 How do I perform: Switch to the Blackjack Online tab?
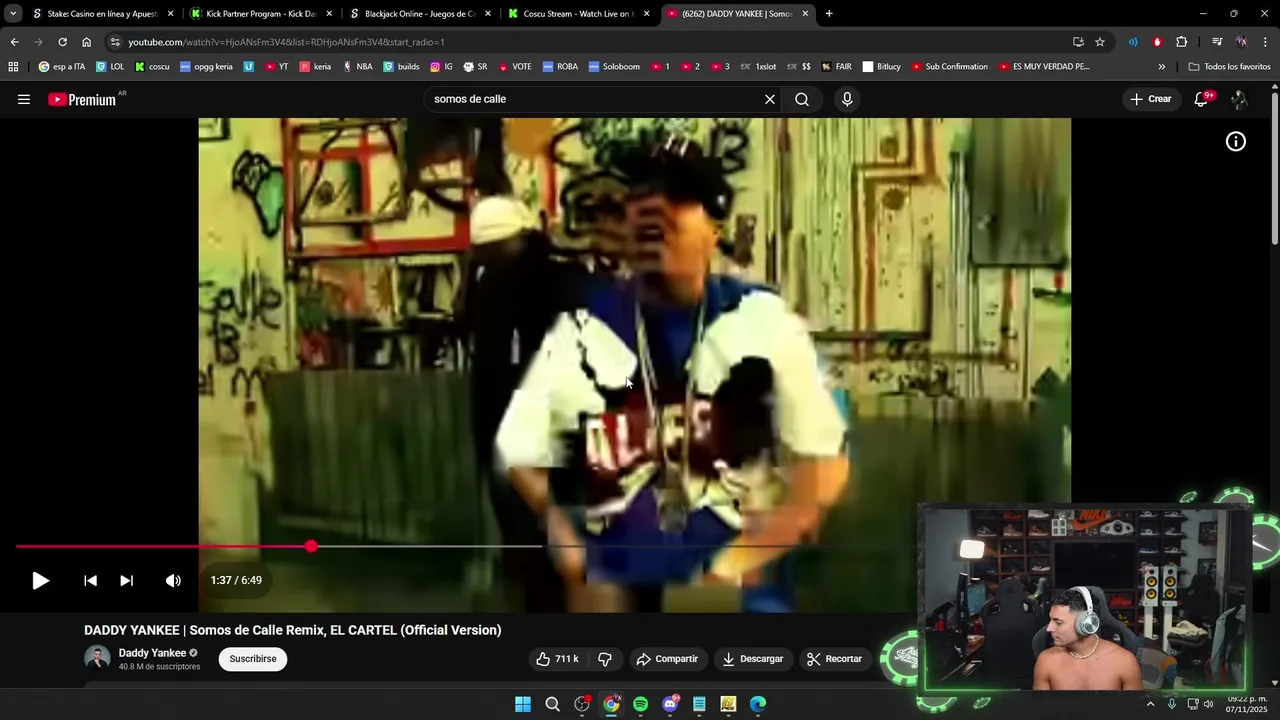418,14
